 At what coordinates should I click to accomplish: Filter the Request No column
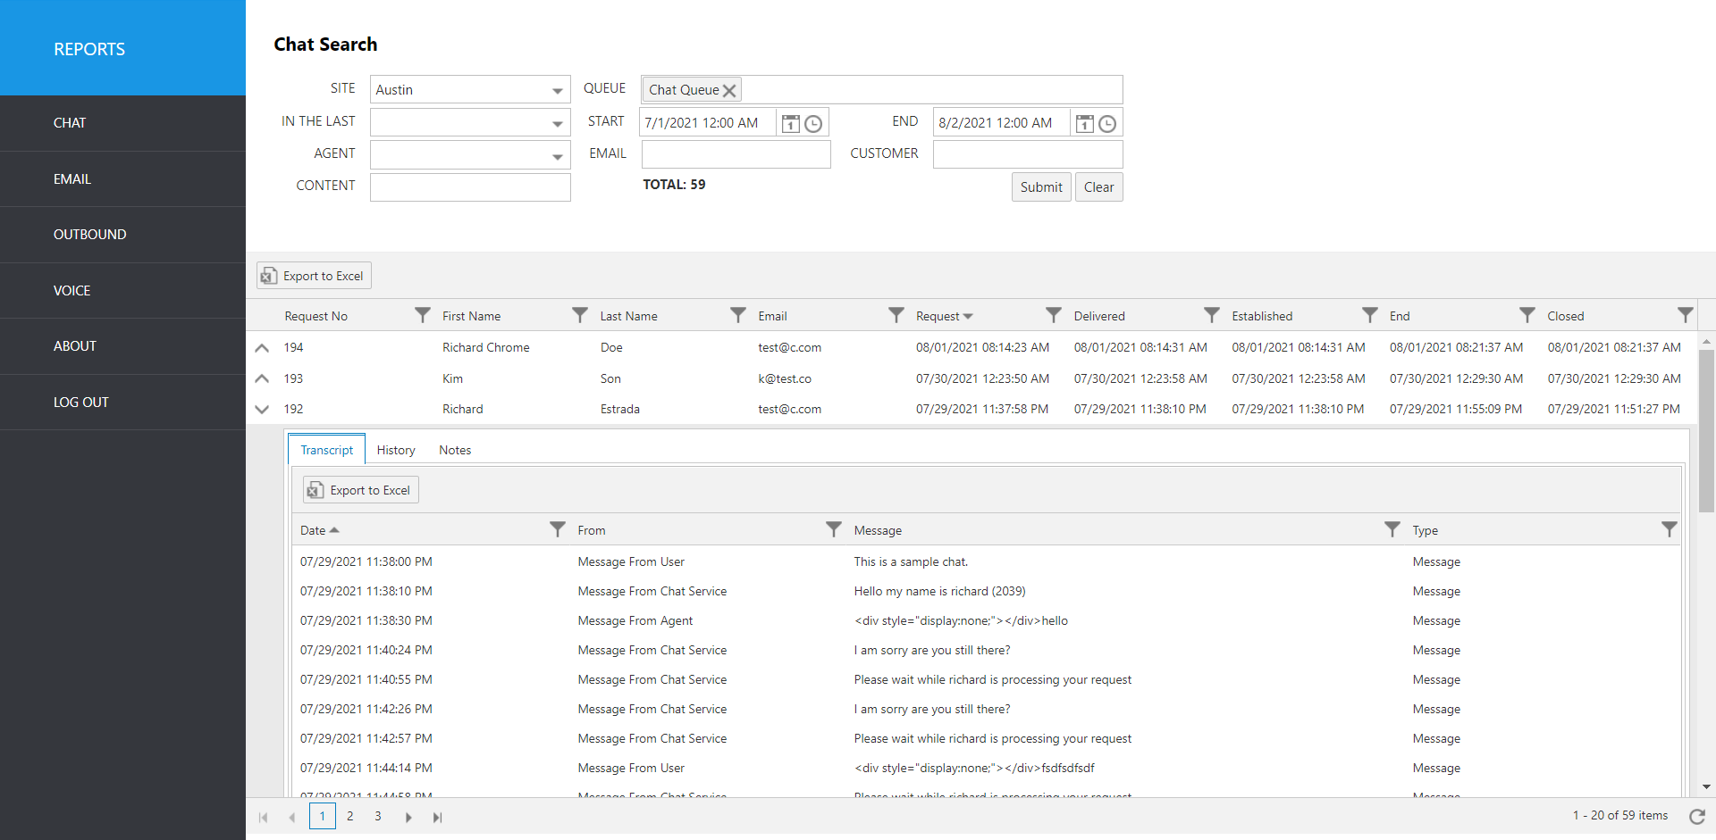click(422, 315)
